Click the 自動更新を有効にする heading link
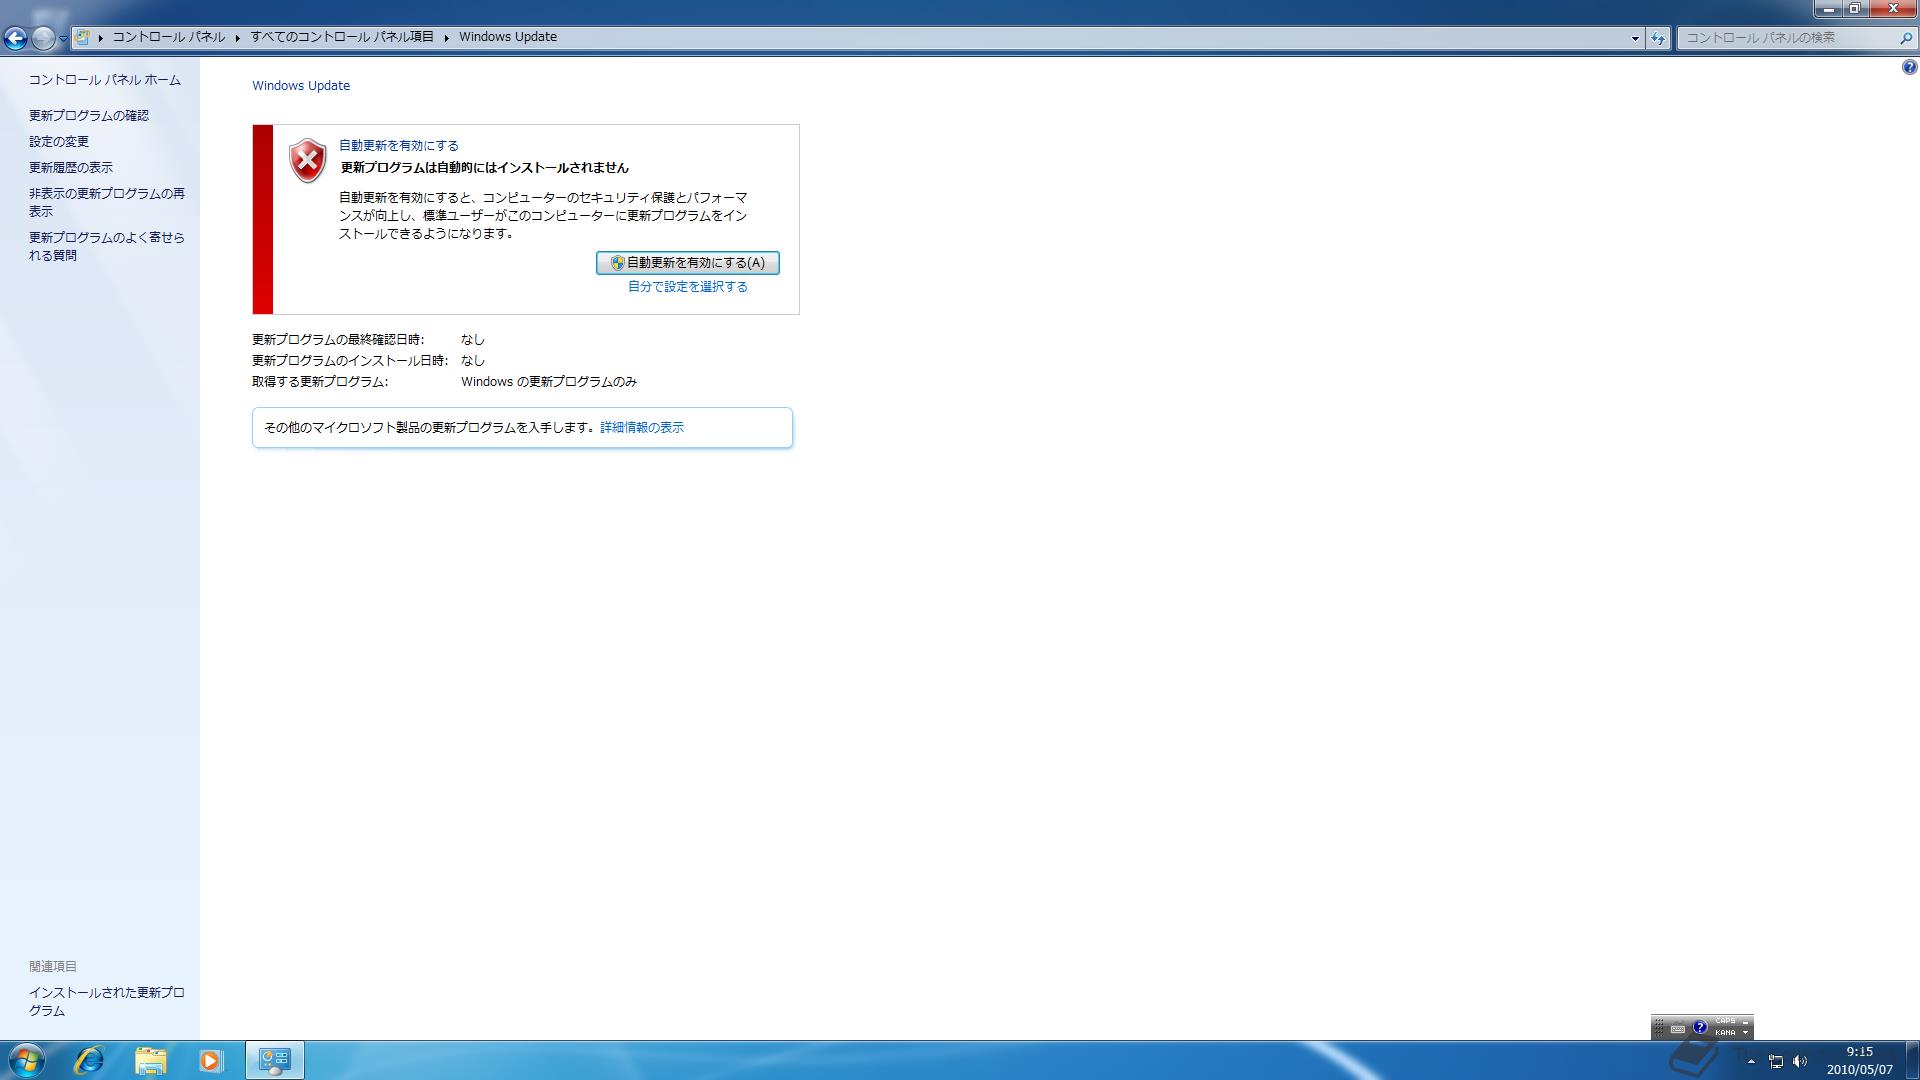Image resolution: width=1920 pixels, height=1080 pixels. tap(399, 146)
